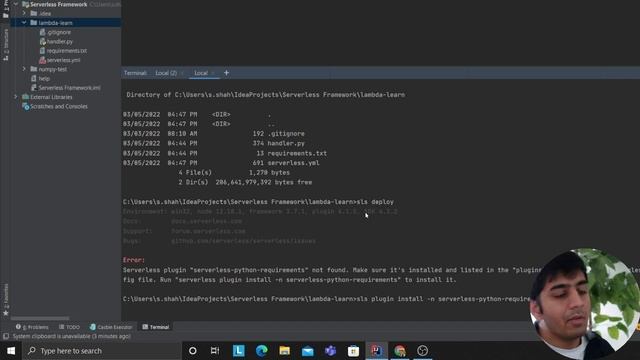640x360 pixels.
Task: Expand the numpy-test folder arrow
Action: [x=24, y=69]
